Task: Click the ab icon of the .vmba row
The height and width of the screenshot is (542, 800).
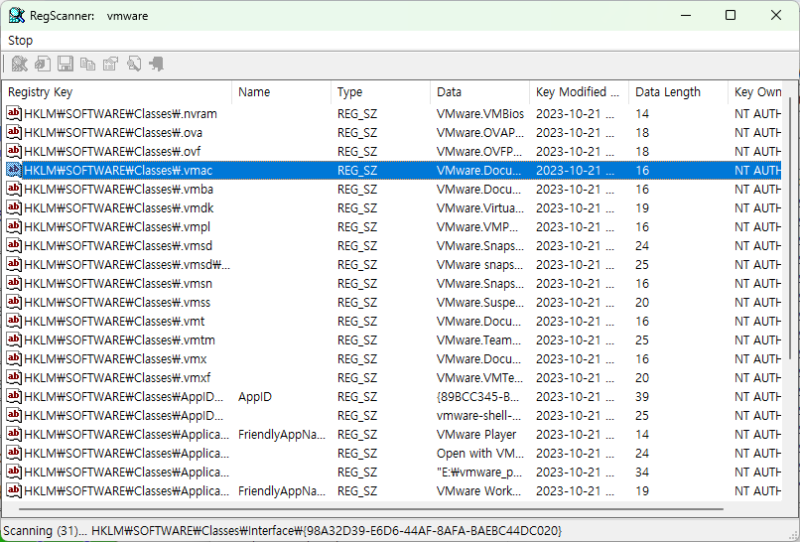Action: (x=14, y=189)
